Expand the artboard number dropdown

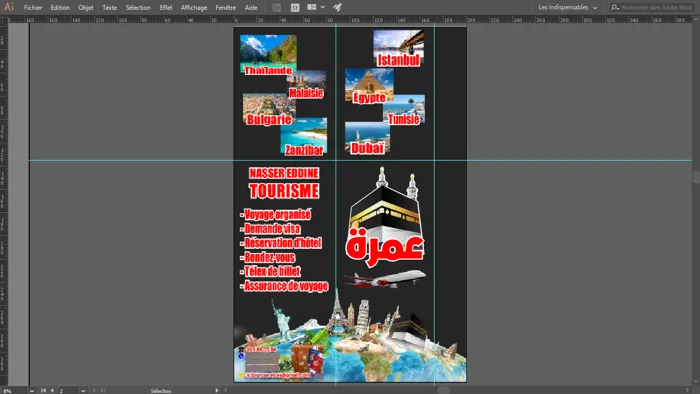click(x=83, y=391)
